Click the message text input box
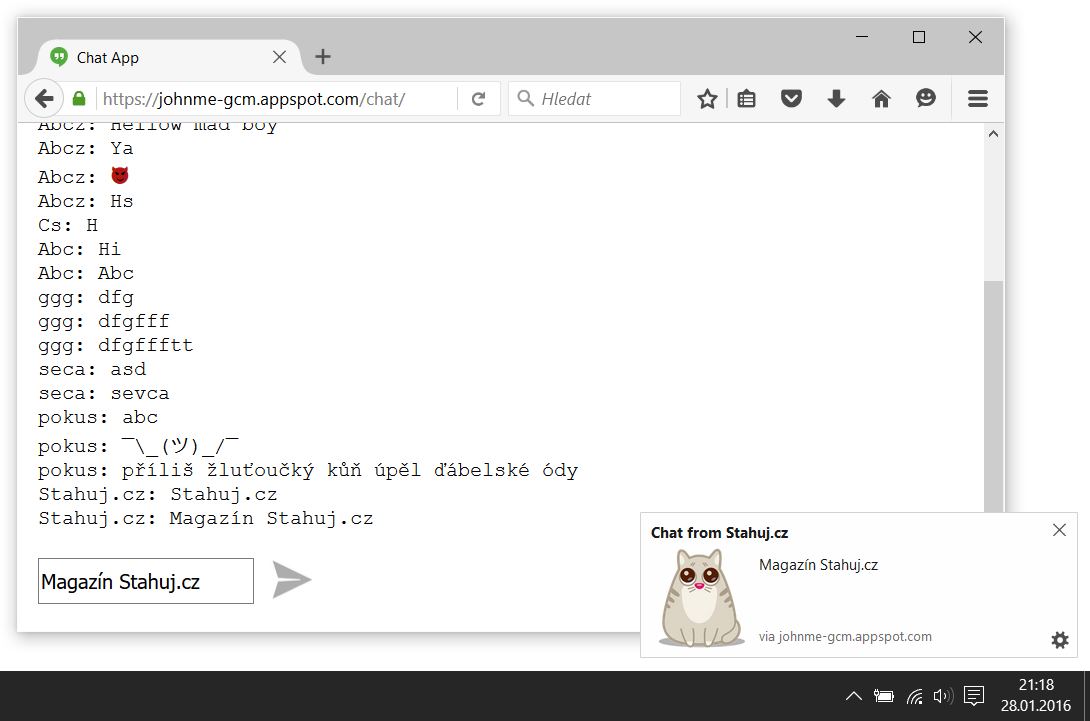The width and height of the screenshot is (1090, 721). (146, 581)
